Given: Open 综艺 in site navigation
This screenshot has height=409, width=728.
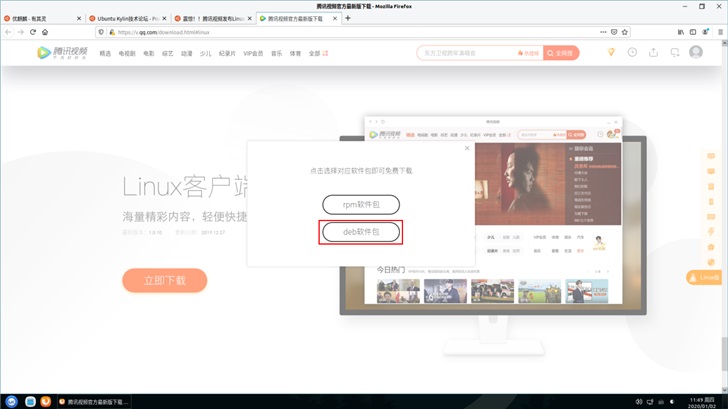Looking at the screenshot, I should coord(168,53).
